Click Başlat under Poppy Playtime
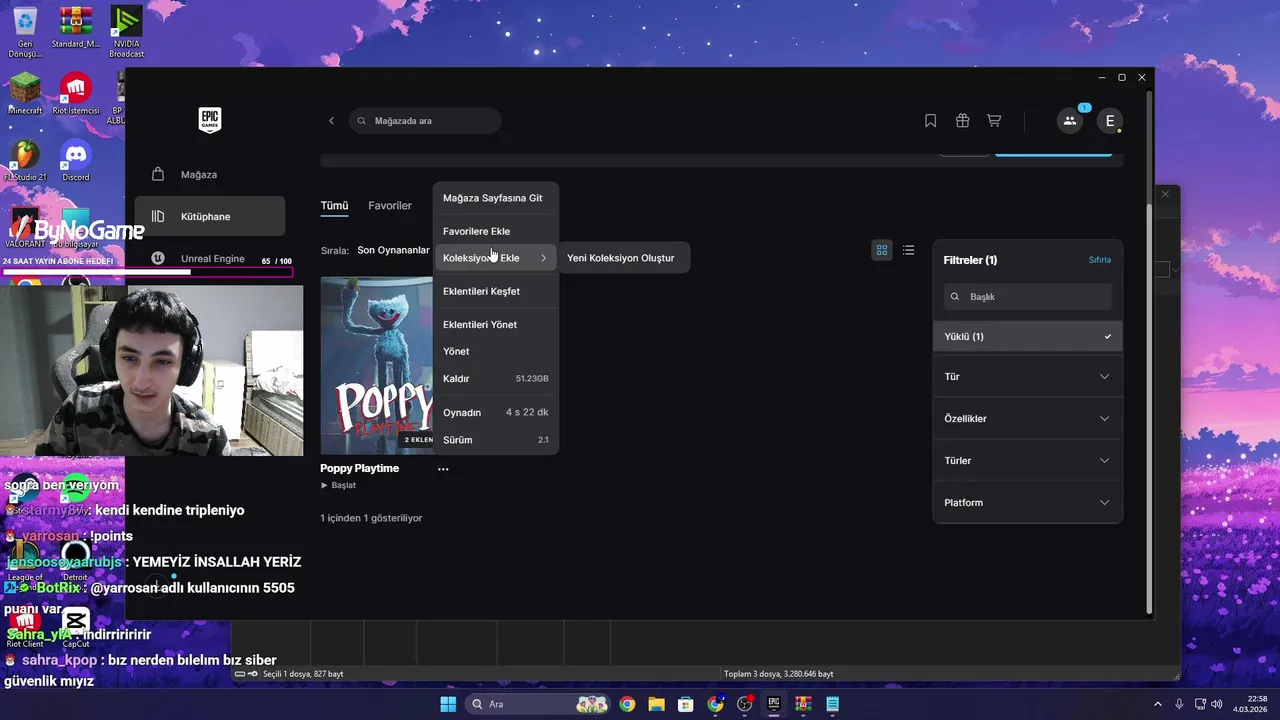 point(338,485)
